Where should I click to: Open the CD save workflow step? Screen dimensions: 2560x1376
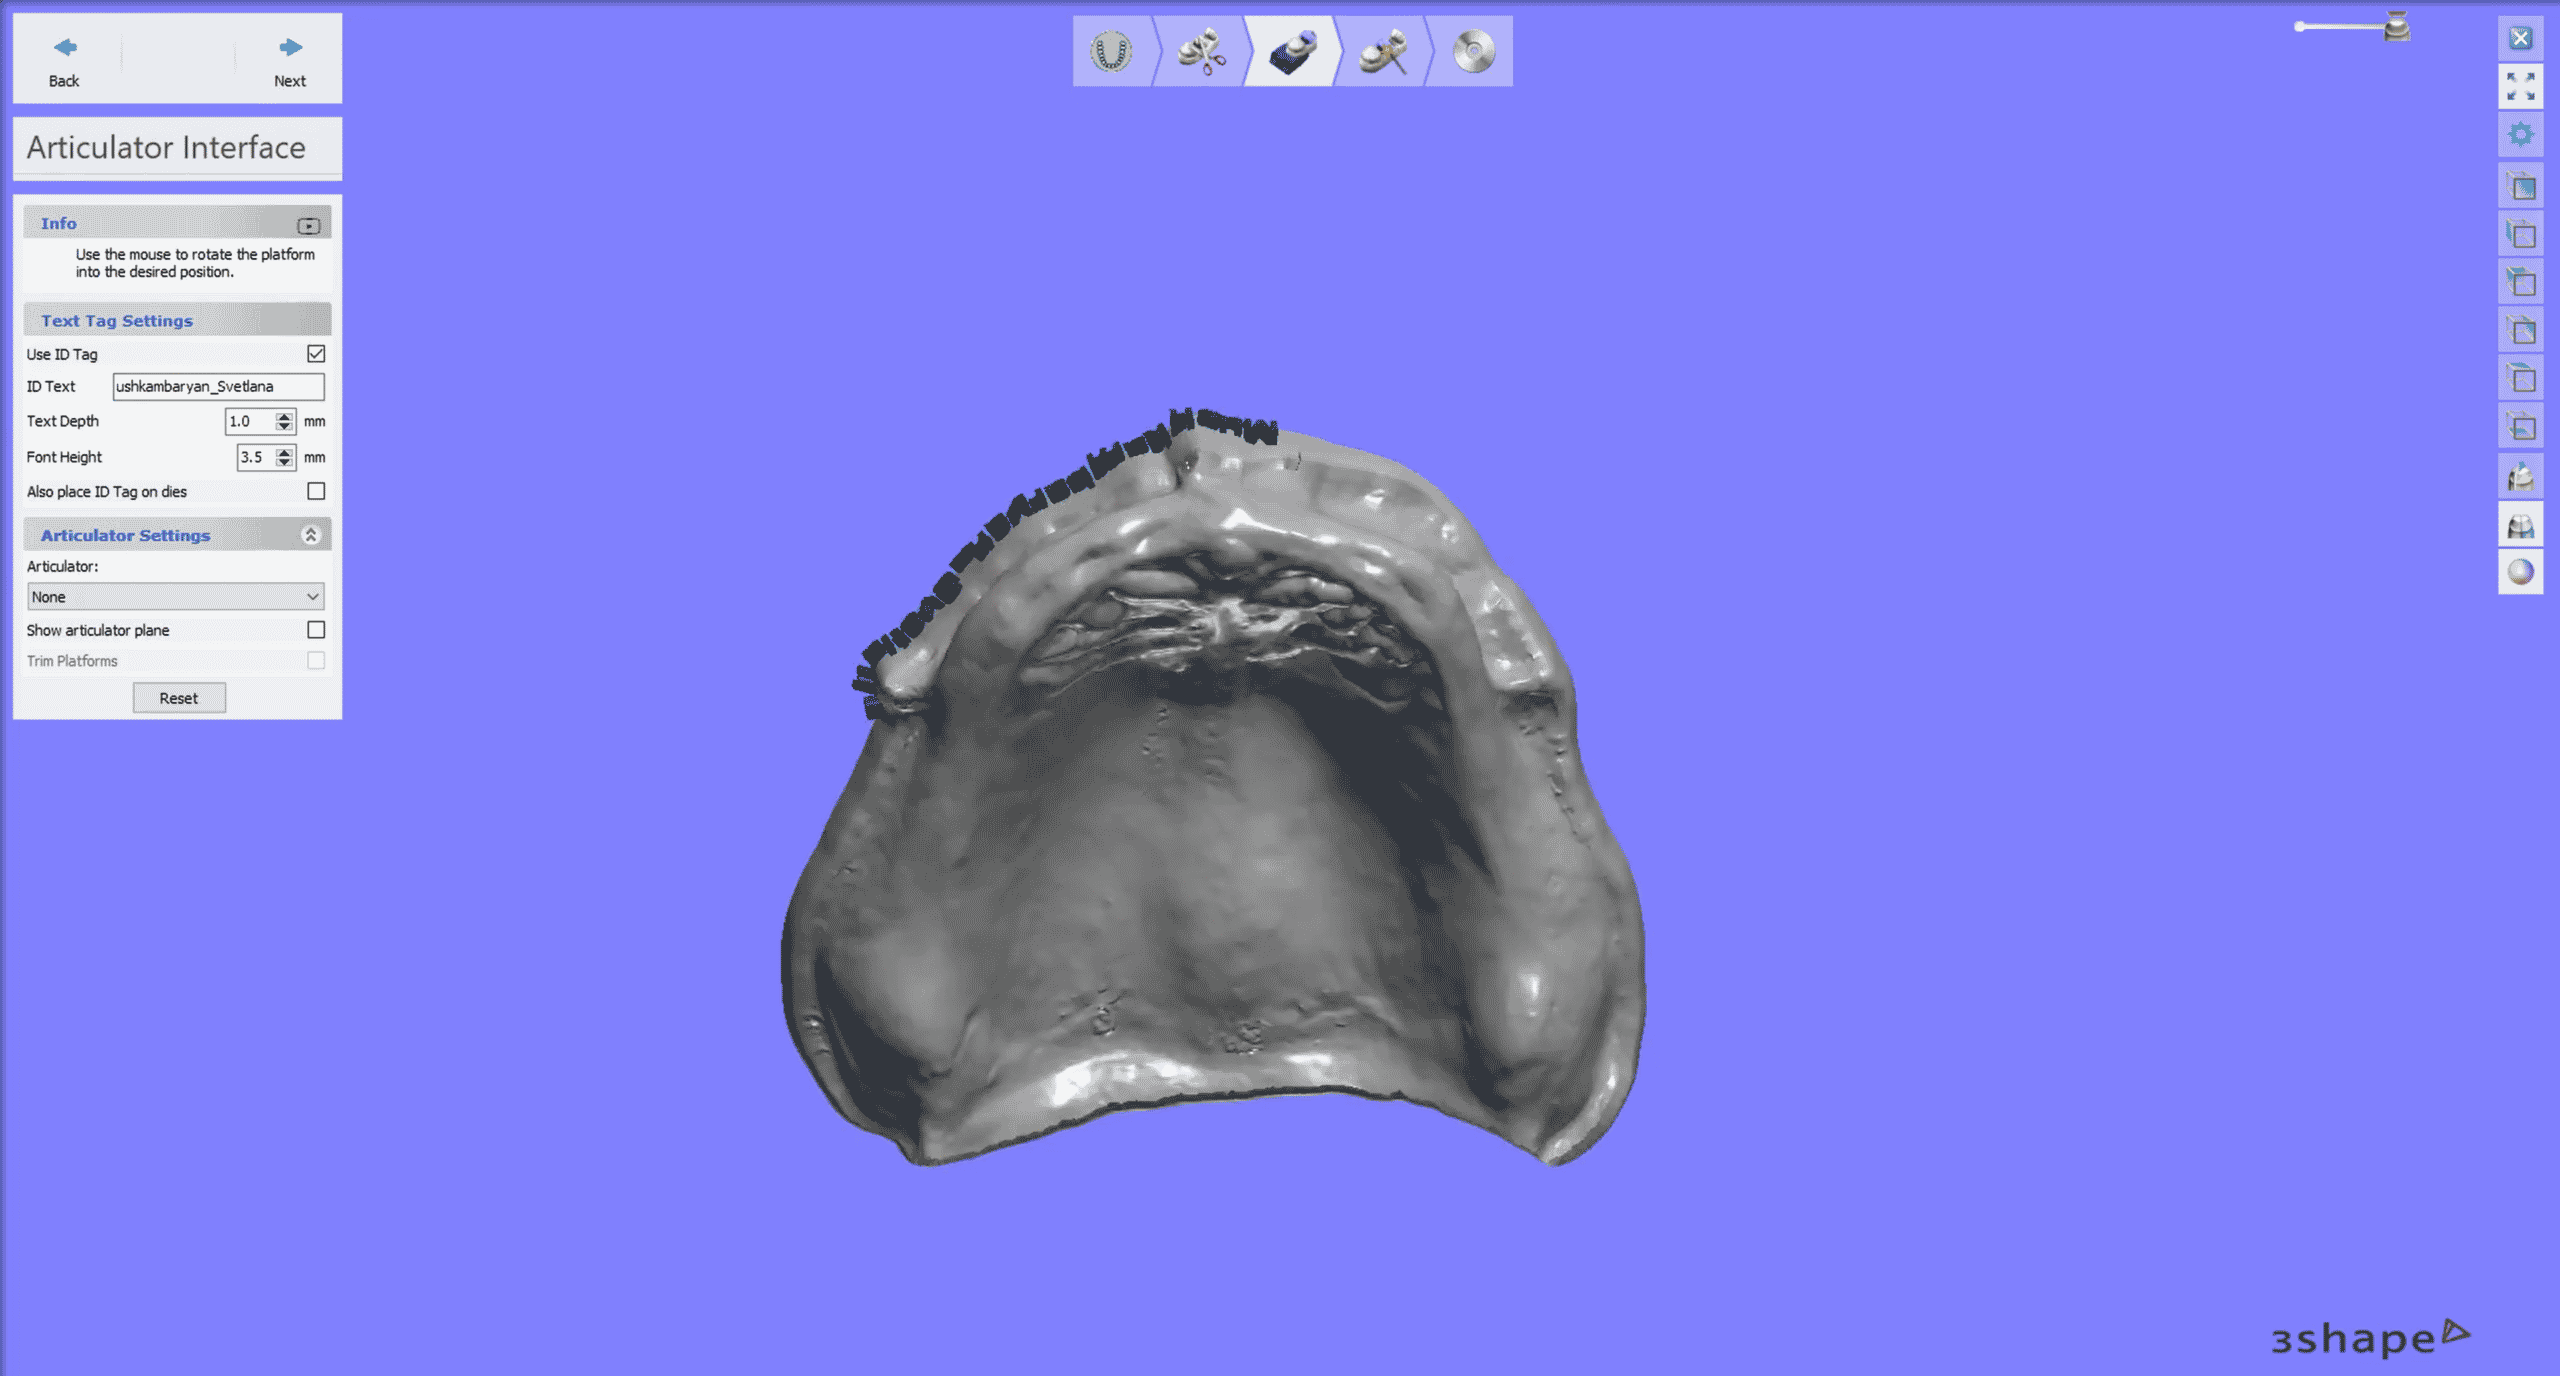tap(1473, 51)
